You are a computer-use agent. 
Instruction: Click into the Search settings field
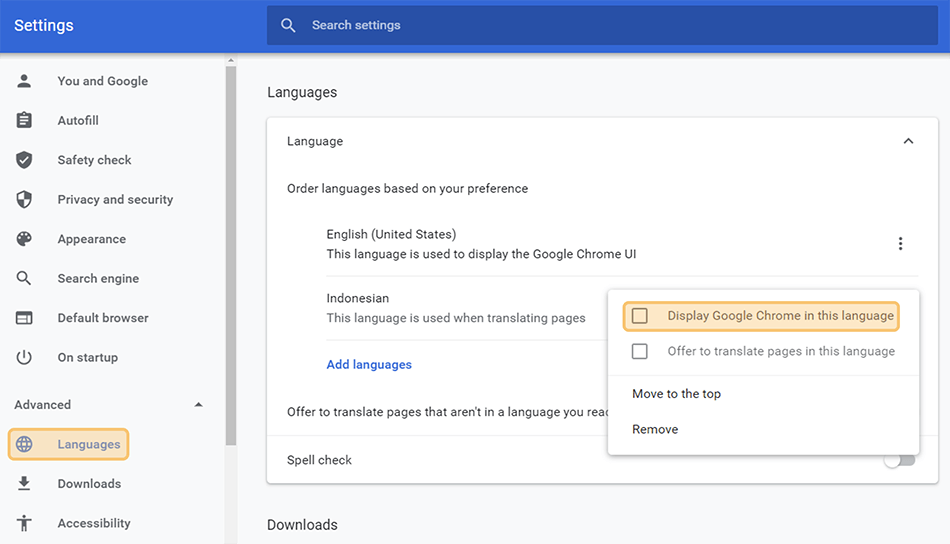[602, 25]
